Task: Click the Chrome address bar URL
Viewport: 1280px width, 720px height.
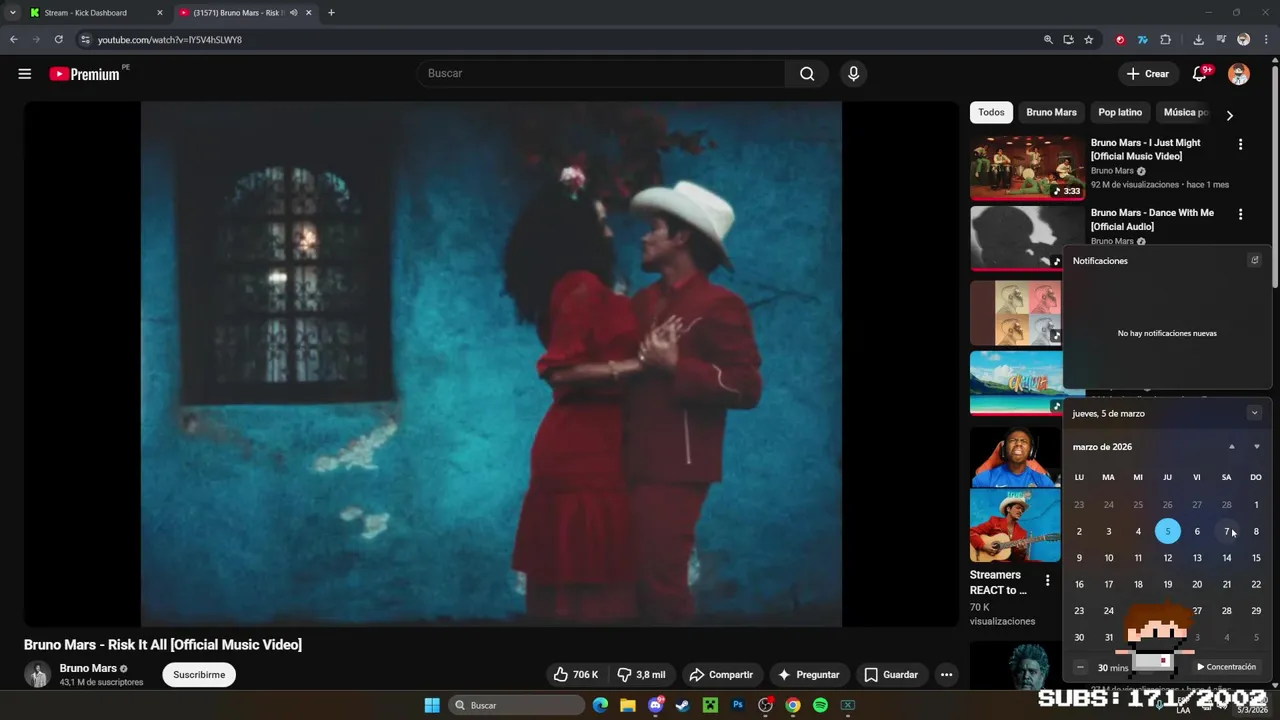Action: point(170,40)
